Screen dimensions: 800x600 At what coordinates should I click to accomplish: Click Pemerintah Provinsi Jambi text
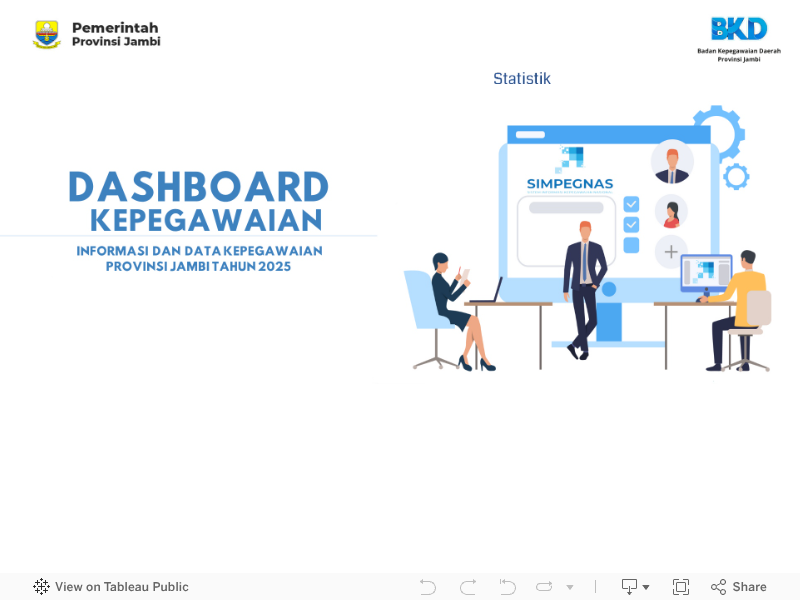click(x=116, y=34)
